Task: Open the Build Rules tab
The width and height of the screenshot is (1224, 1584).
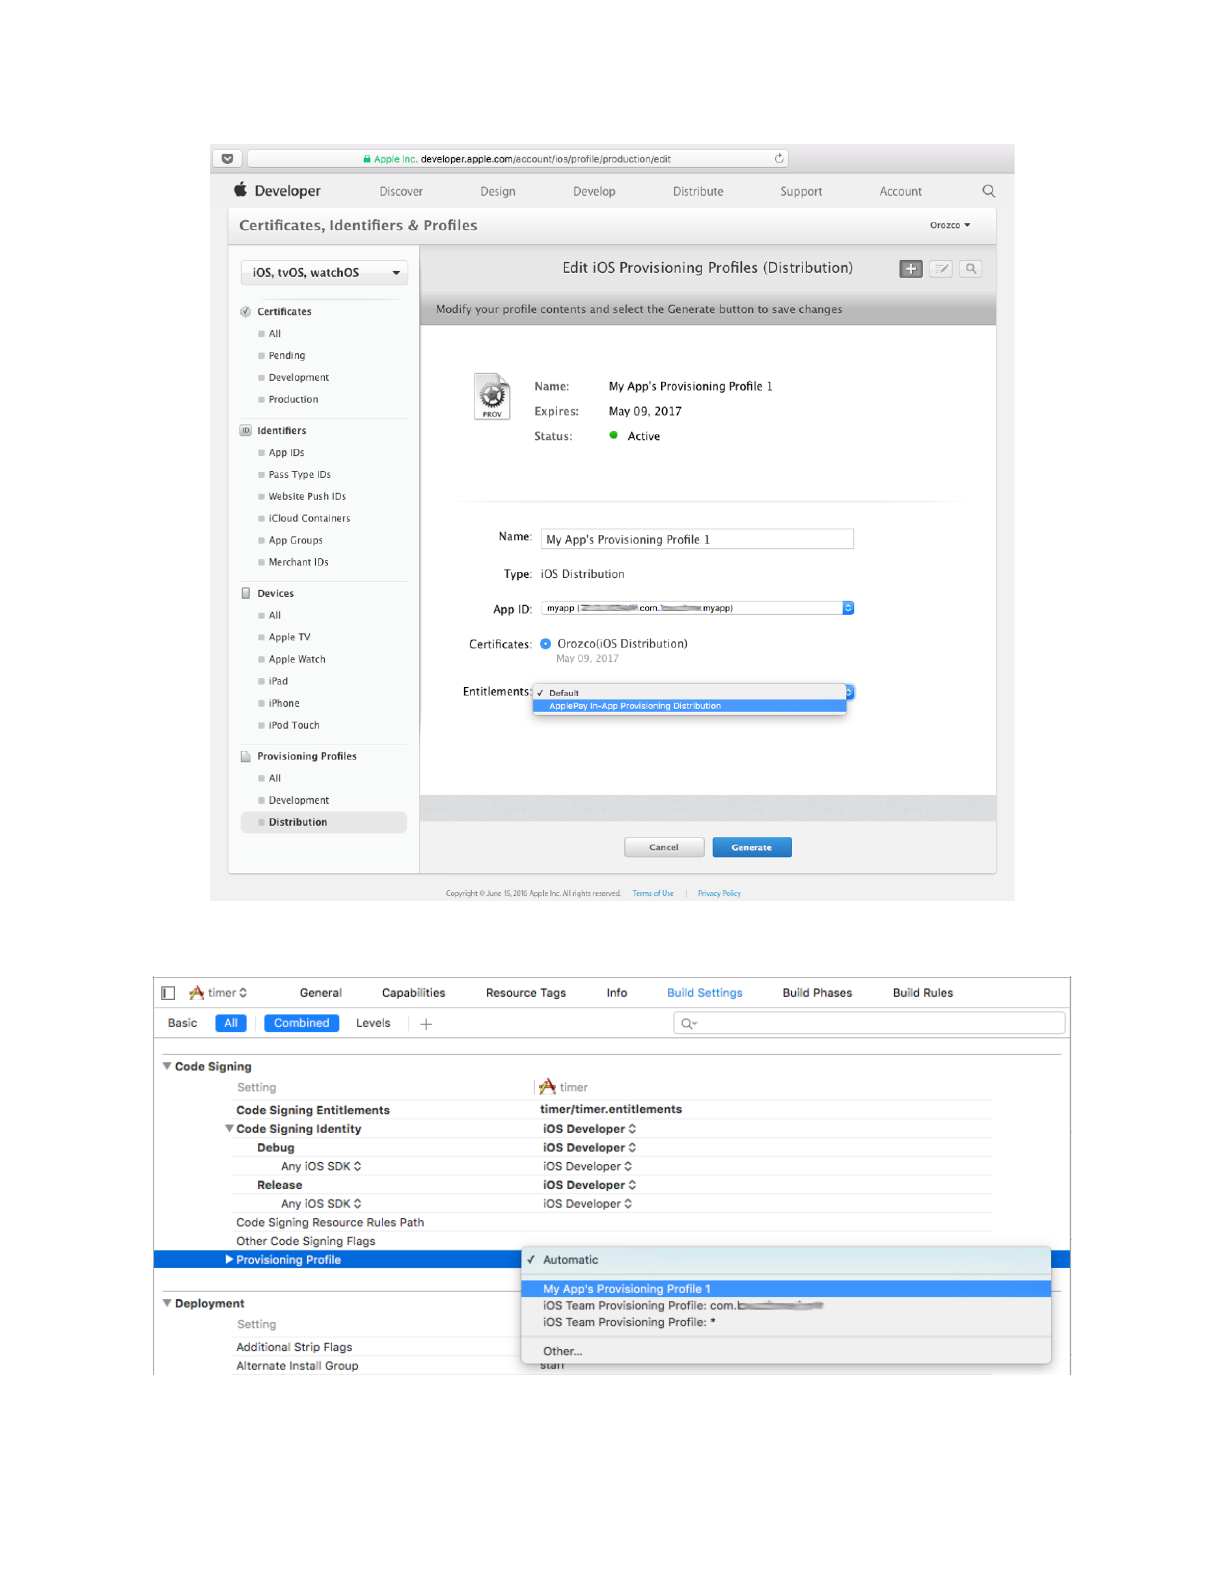Action: (x=923, y=993)
